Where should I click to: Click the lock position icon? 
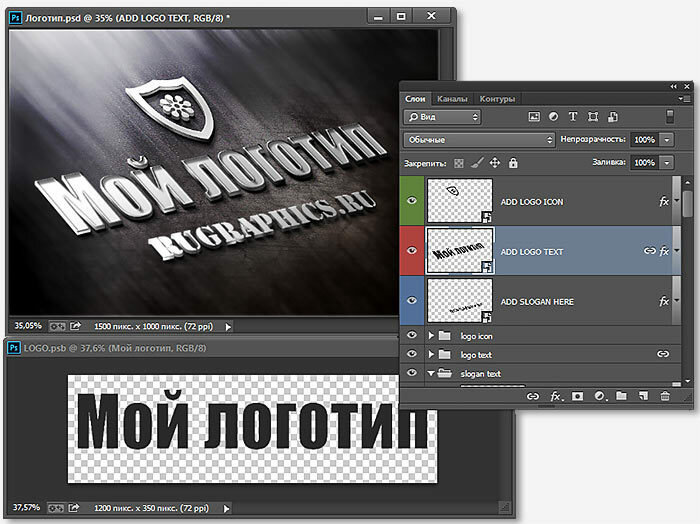click(495, 162)
